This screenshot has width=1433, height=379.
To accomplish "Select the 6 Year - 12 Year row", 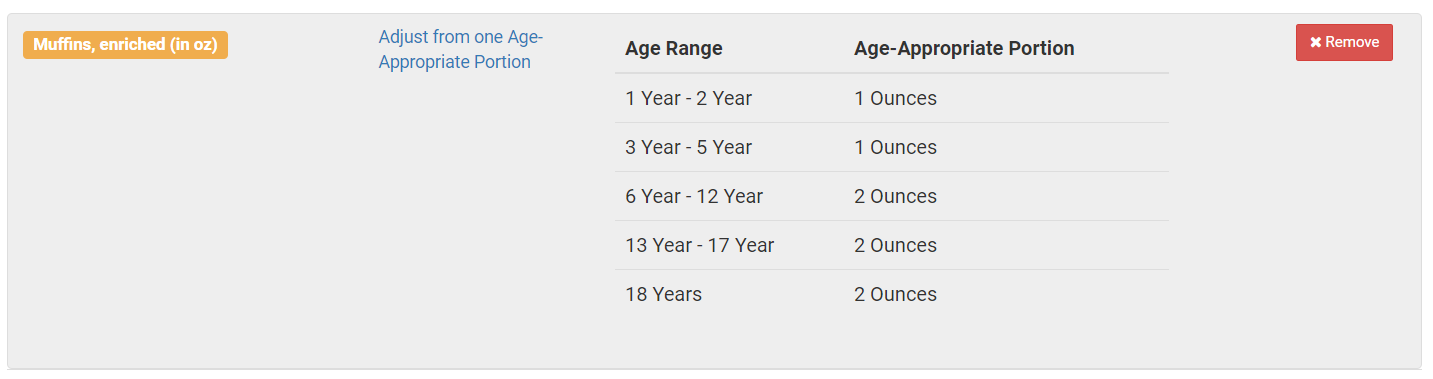I will point(892,196).
